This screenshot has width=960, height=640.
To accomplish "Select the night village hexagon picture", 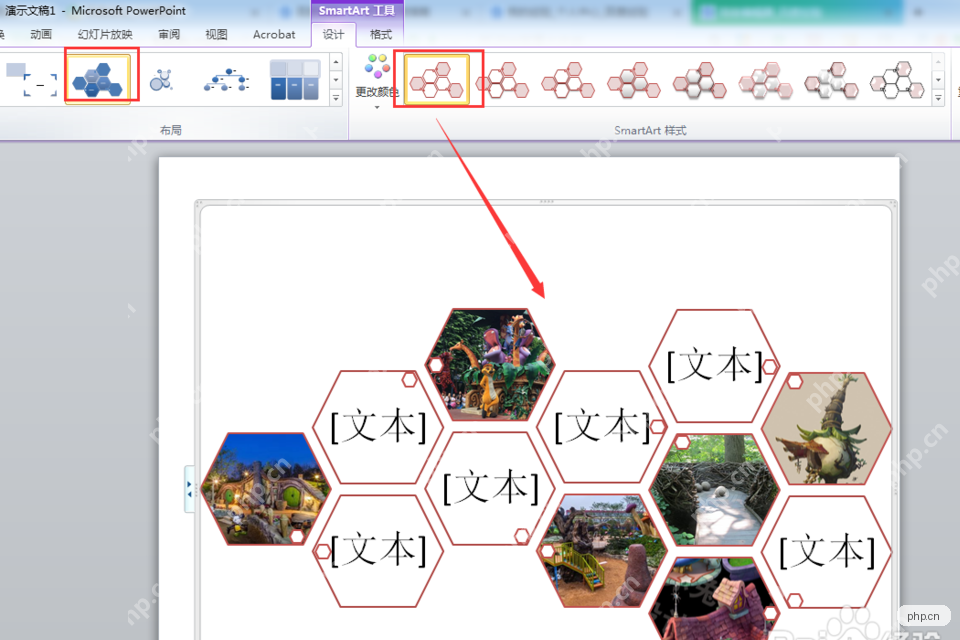I will point(266,488).
